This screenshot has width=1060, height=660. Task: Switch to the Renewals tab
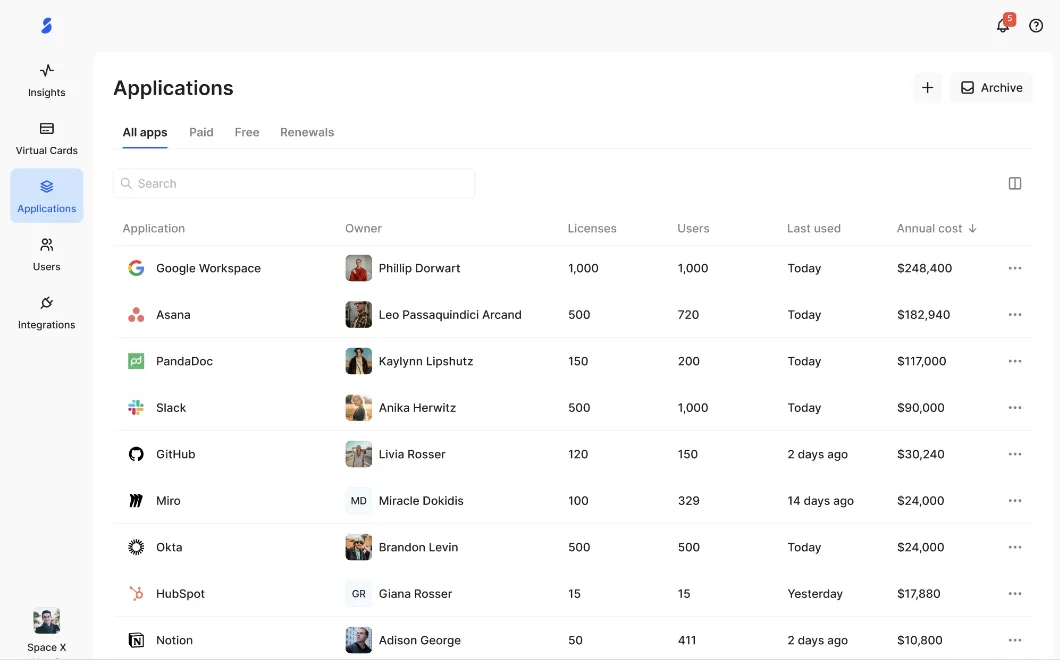(307, 133)
